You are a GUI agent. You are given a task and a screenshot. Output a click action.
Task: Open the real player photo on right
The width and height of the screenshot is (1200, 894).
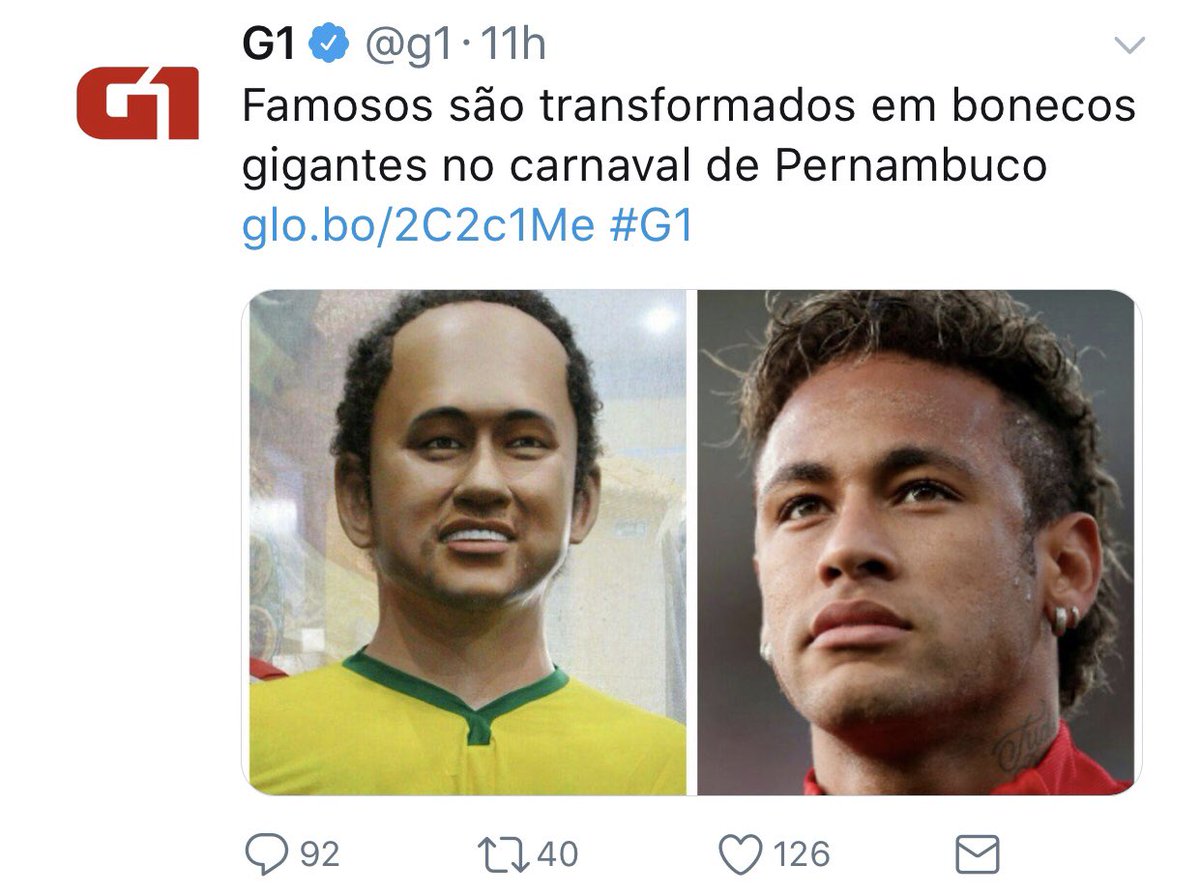[917, 542]
